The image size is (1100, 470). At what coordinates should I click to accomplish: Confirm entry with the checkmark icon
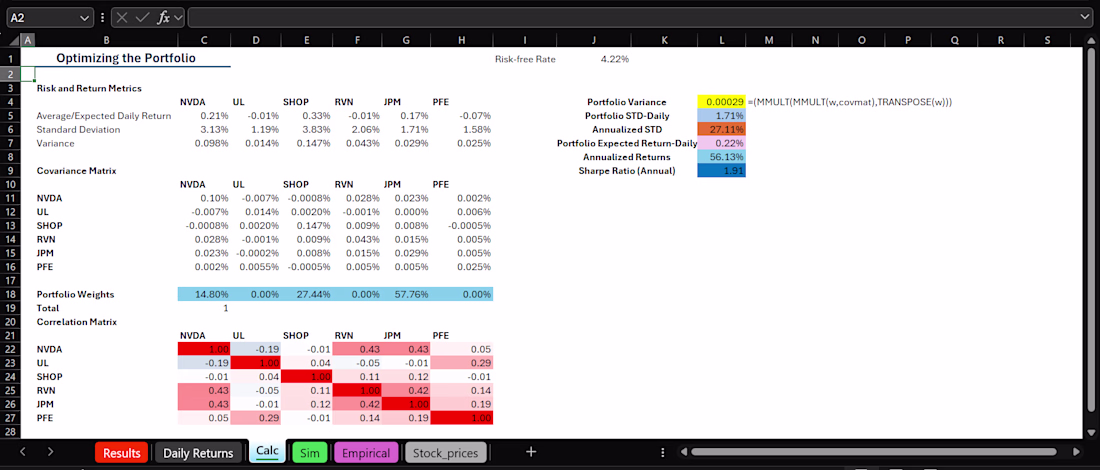pos(142,18)
